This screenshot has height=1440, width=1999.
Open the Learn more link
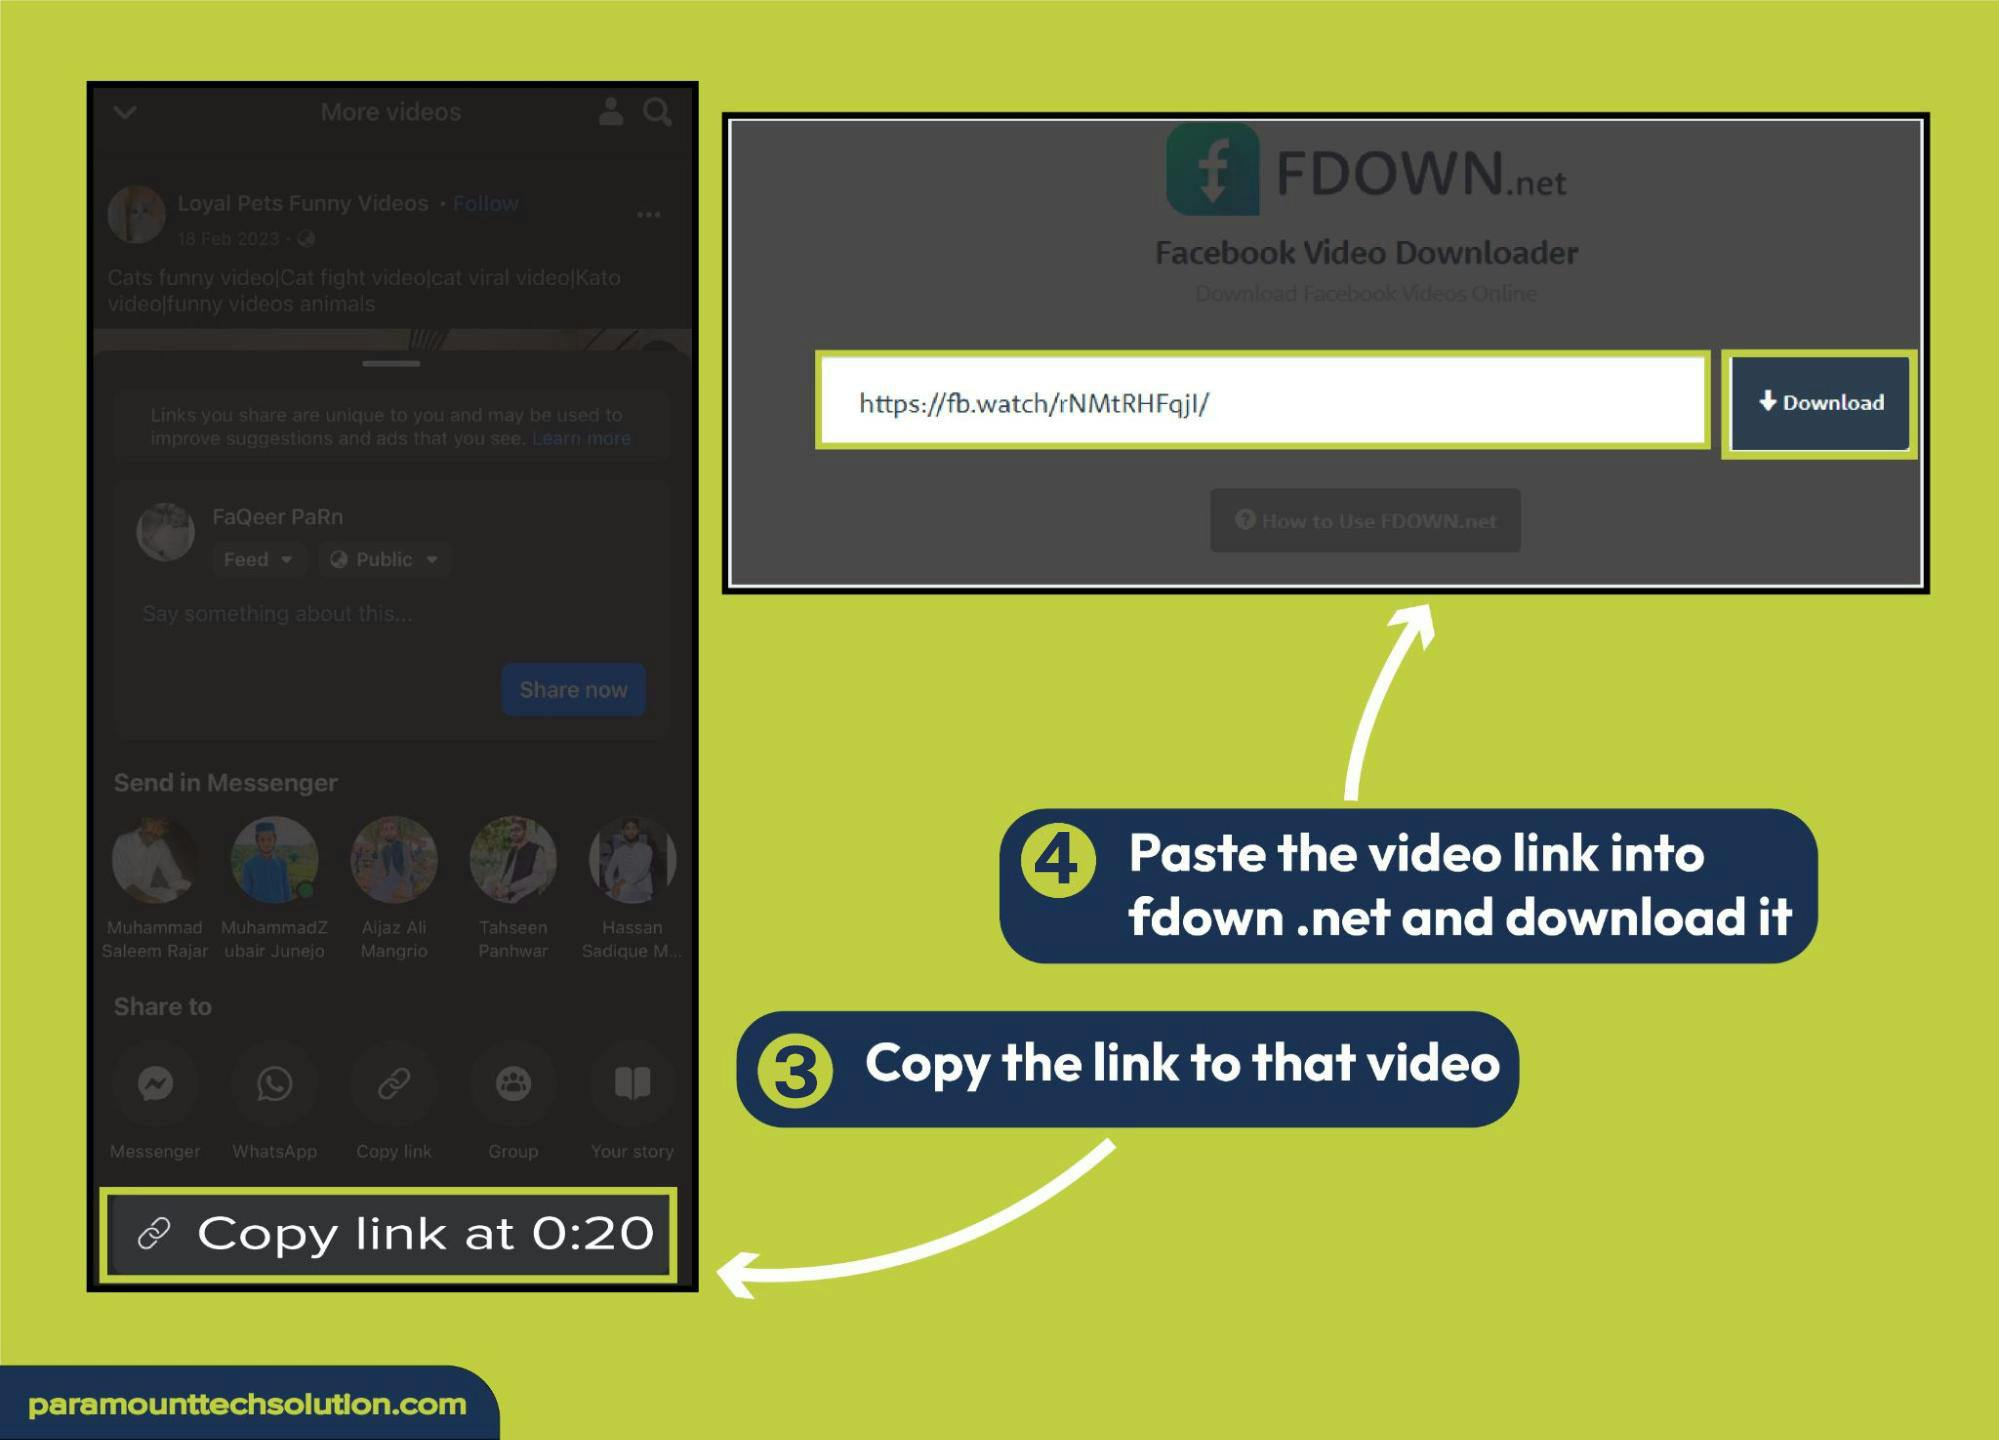[581, 439]
